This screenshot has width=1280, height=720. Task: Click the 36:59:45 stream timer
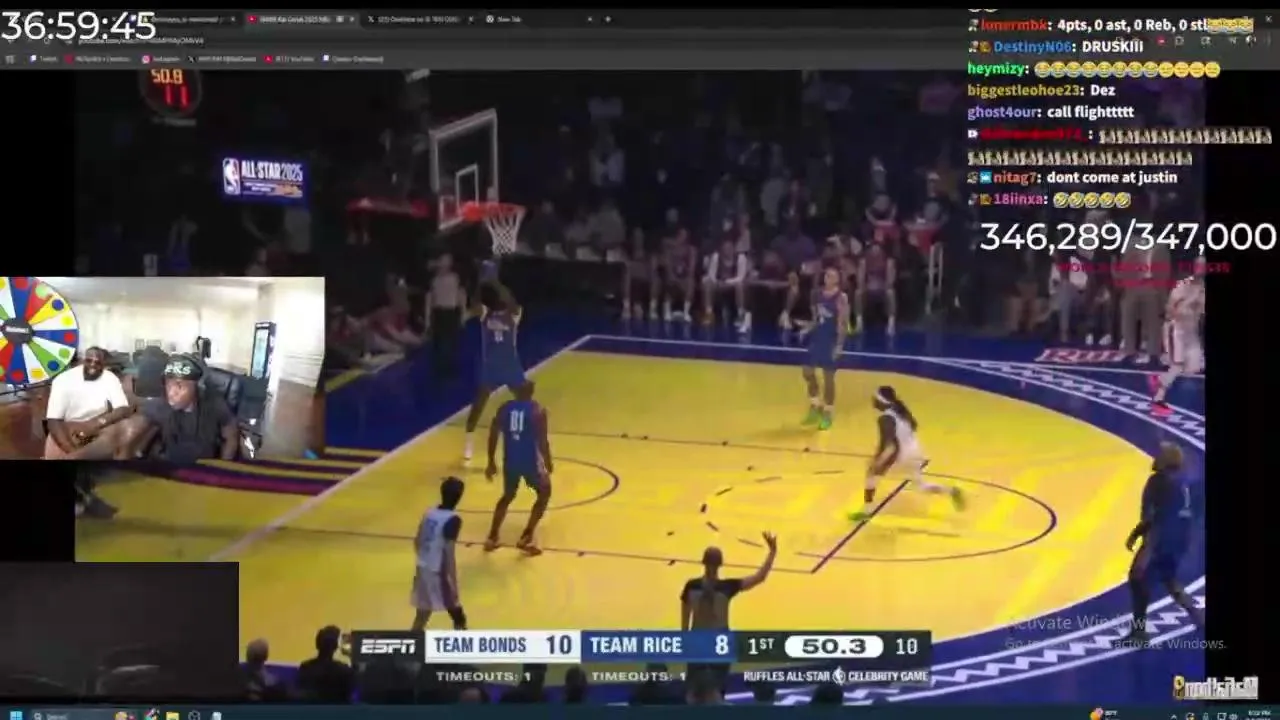[x=78, y=25]
